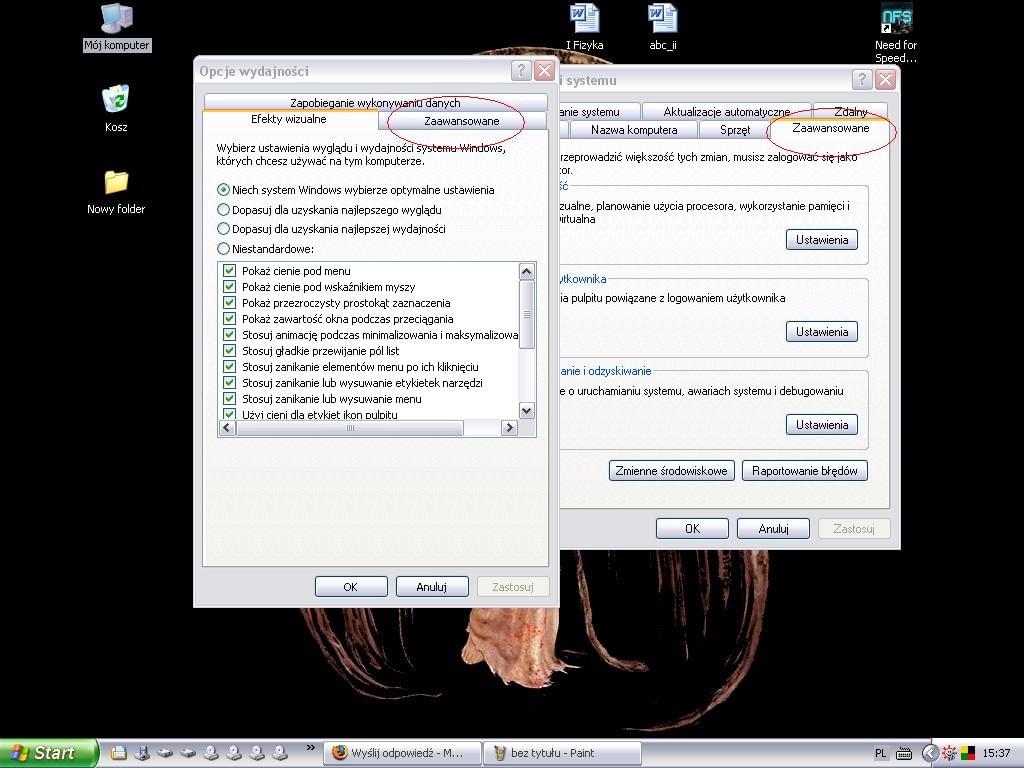Open the PL language bar selector
This screenshot has height=768, width=1024.
coord(881,753)
